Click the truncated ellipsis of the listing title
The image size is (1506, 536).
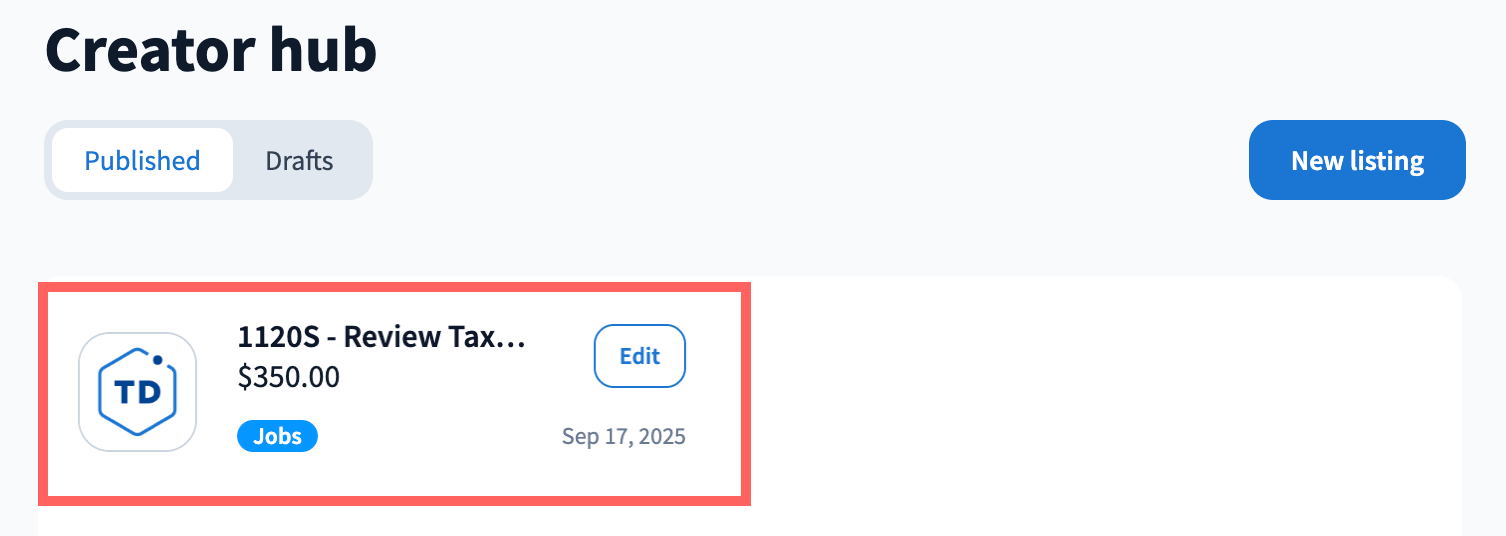(x=511, y=338)
